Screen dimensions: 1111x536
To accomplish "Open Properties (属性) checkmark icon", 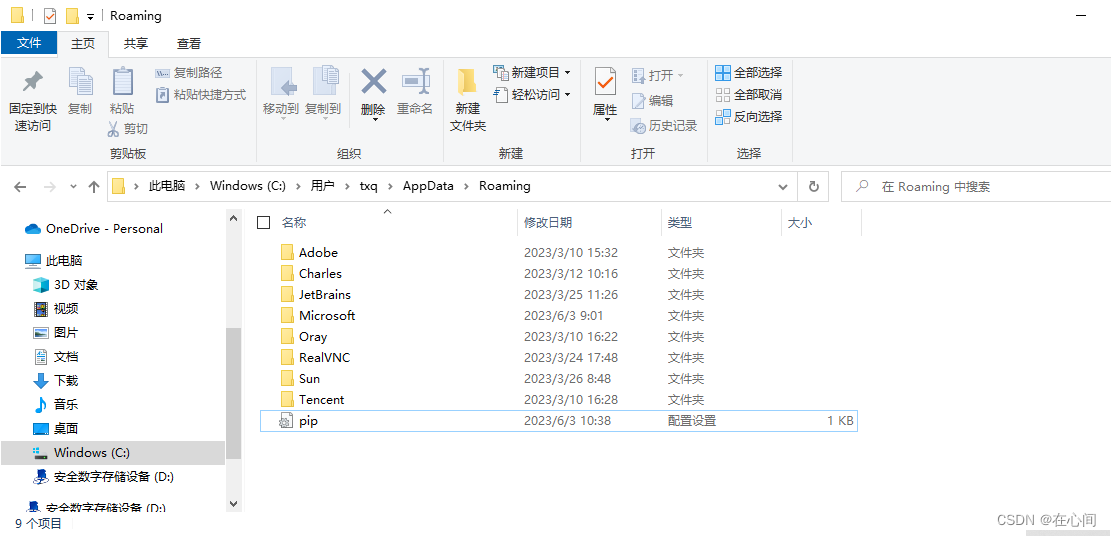I will click(605, 83).
